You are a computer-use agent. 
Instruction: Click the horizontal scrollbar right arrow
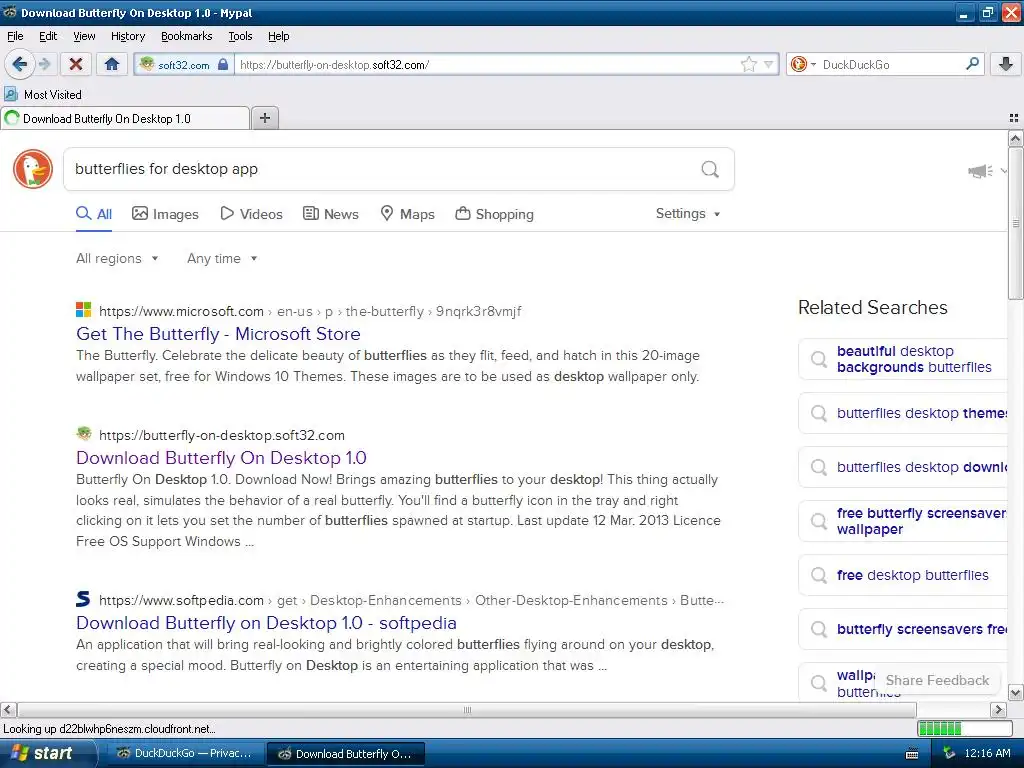(998, 709)
